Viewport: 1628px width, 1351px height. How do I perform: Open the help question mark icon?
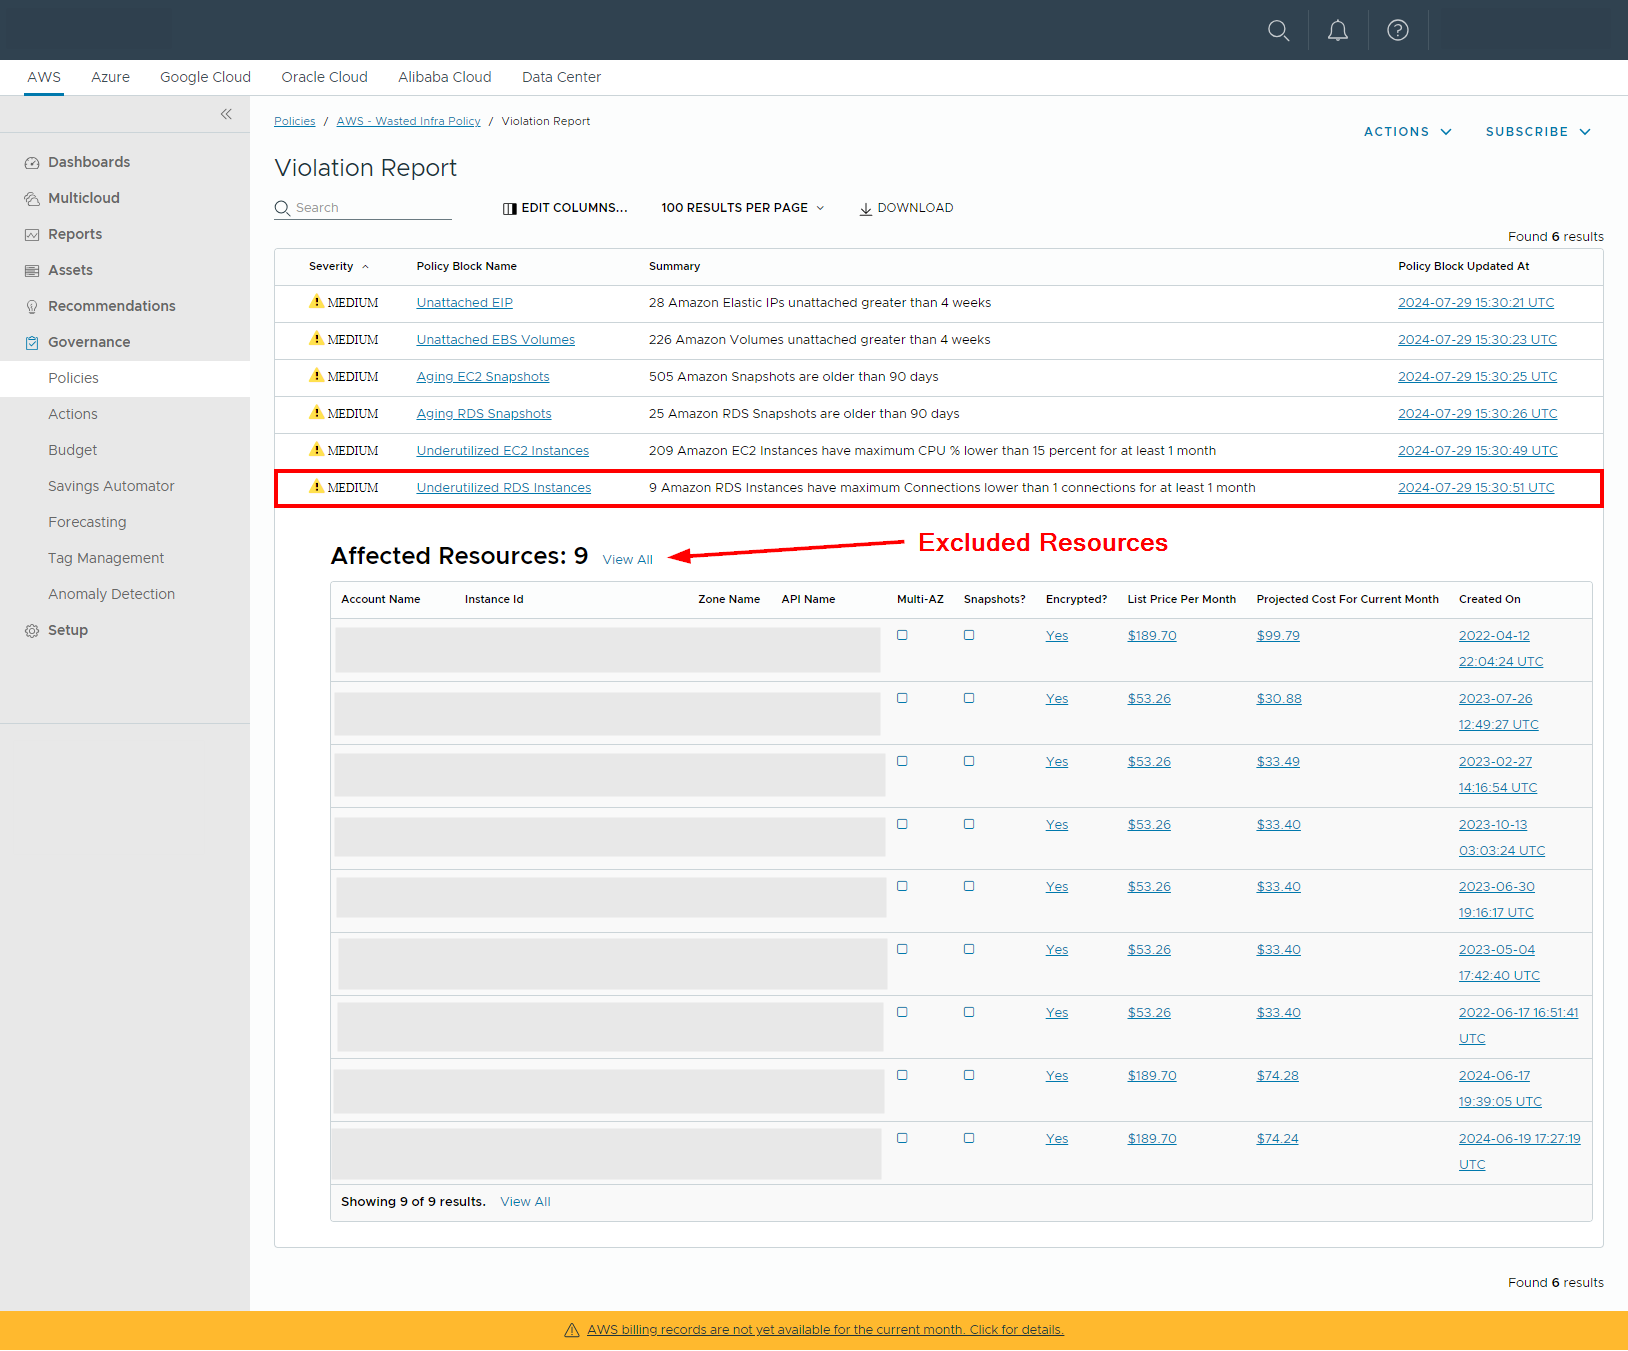click(x=1397, y=30)
